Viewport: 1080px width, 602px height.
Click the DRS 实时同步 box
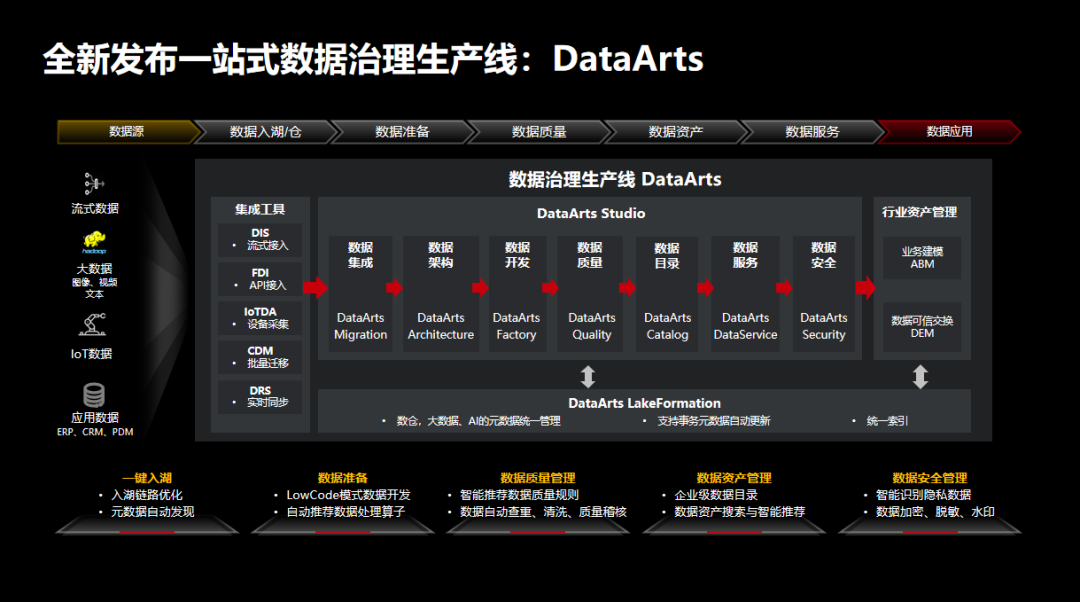pos(260,397)
